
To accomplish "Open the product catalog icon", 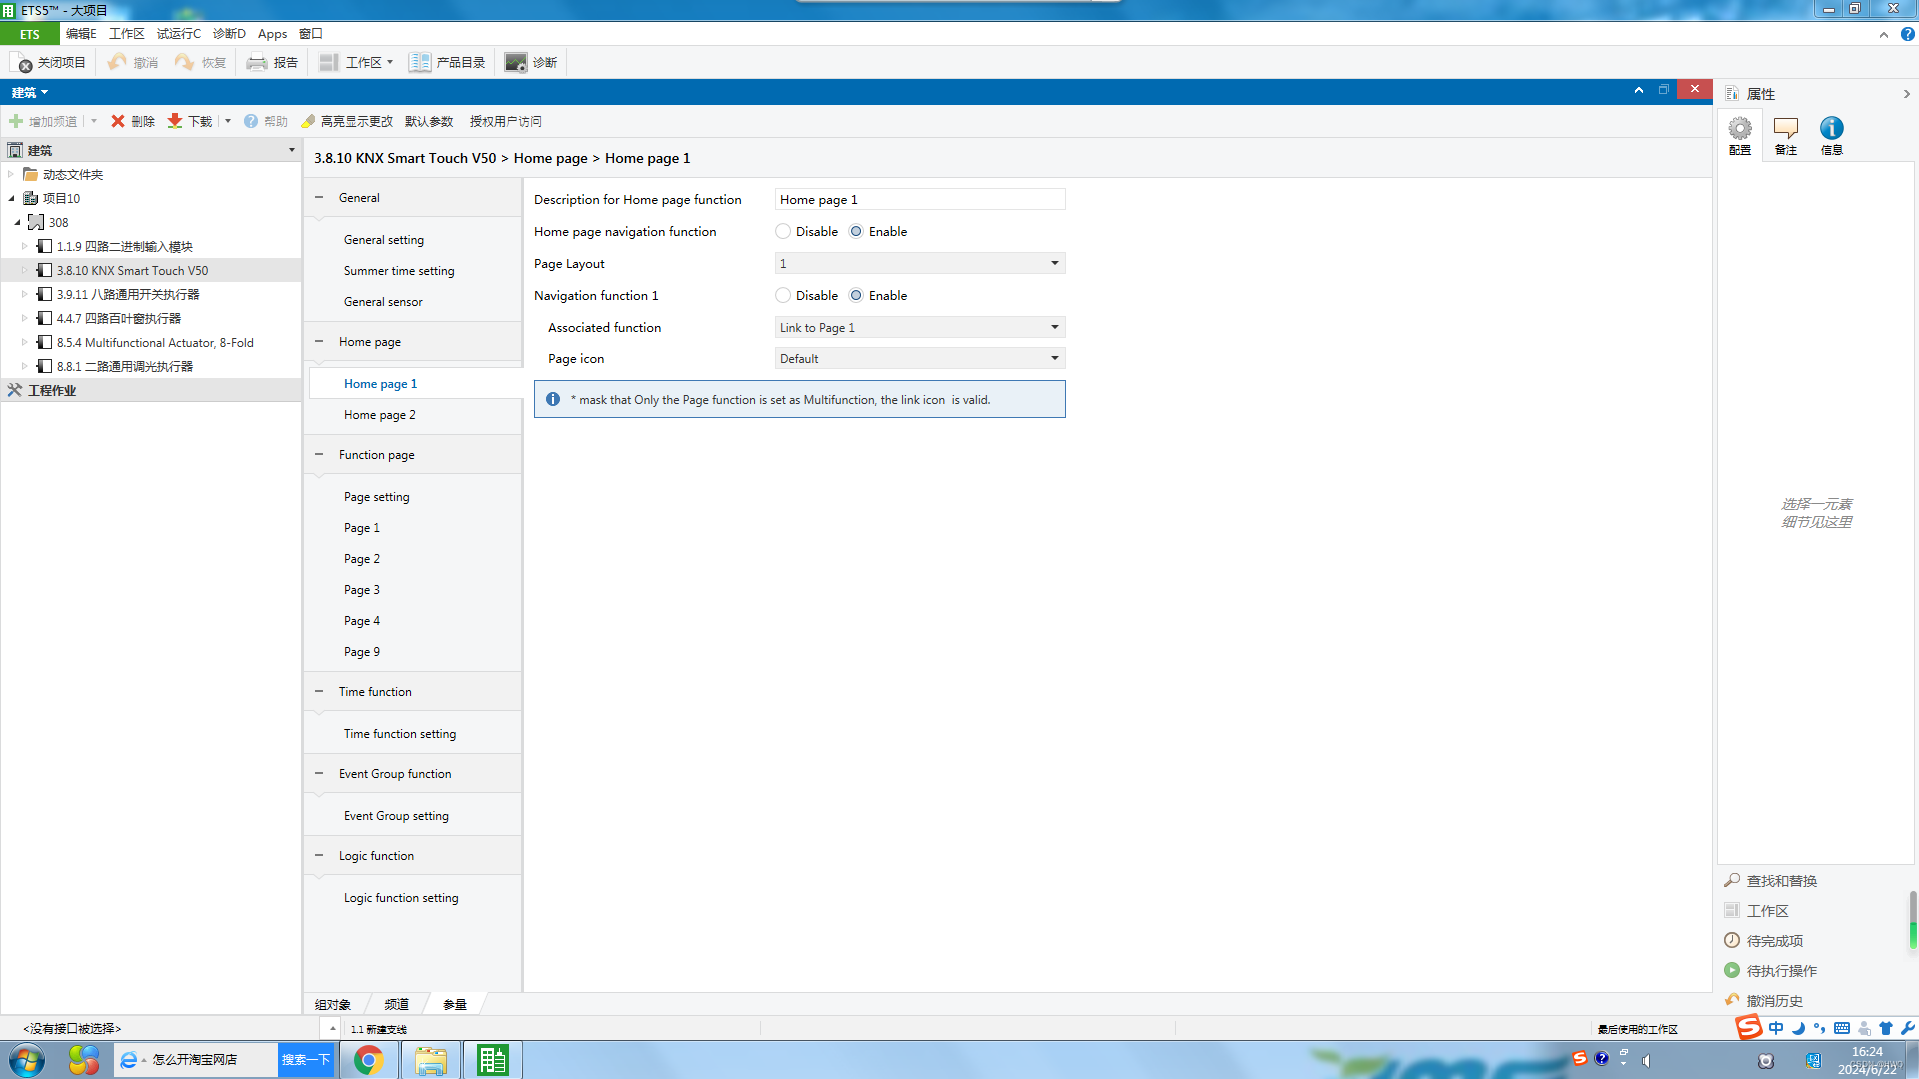I will pos(420,63).
